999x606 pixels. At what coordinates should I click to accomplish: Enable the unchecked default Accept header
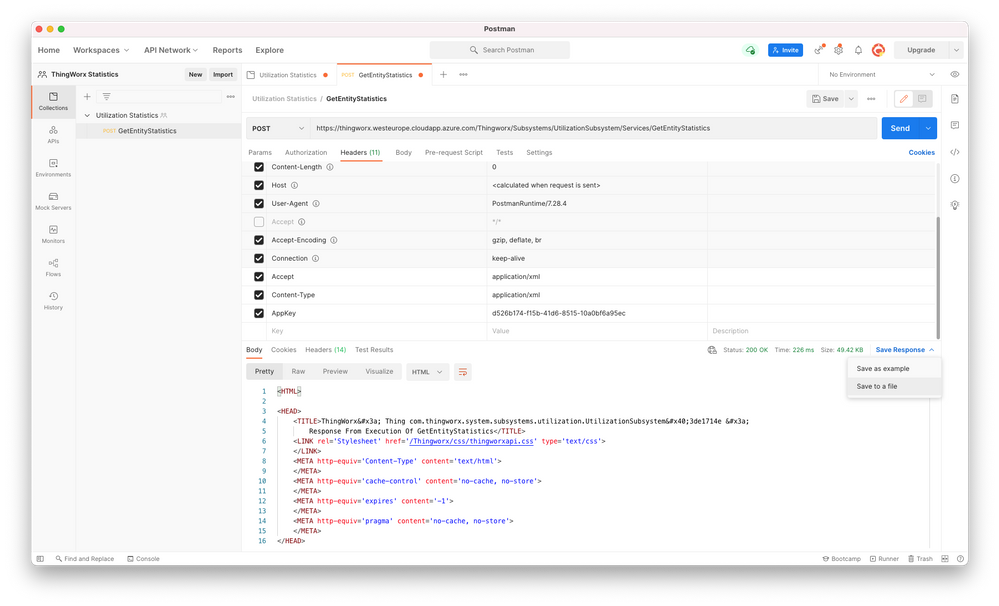tap(259, 222)
